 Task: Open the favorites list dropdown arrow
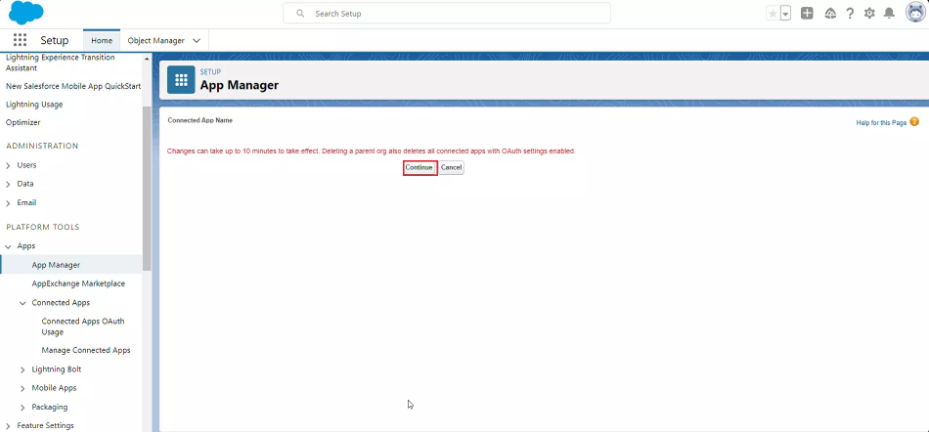click(x=786, y=13)
